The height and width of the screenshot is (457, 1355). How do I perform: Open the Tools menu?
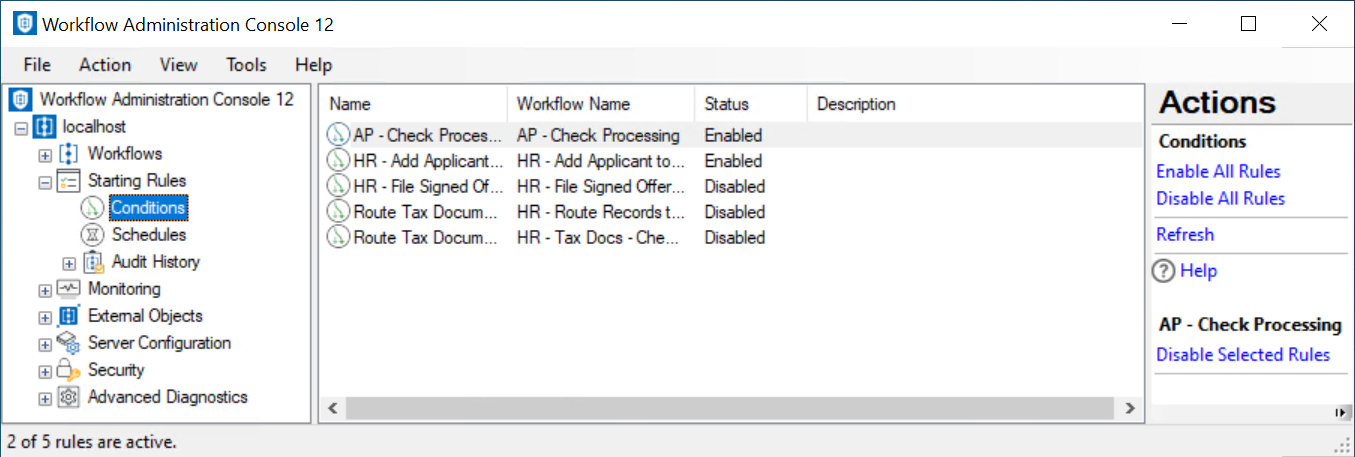tap(246, 65)
